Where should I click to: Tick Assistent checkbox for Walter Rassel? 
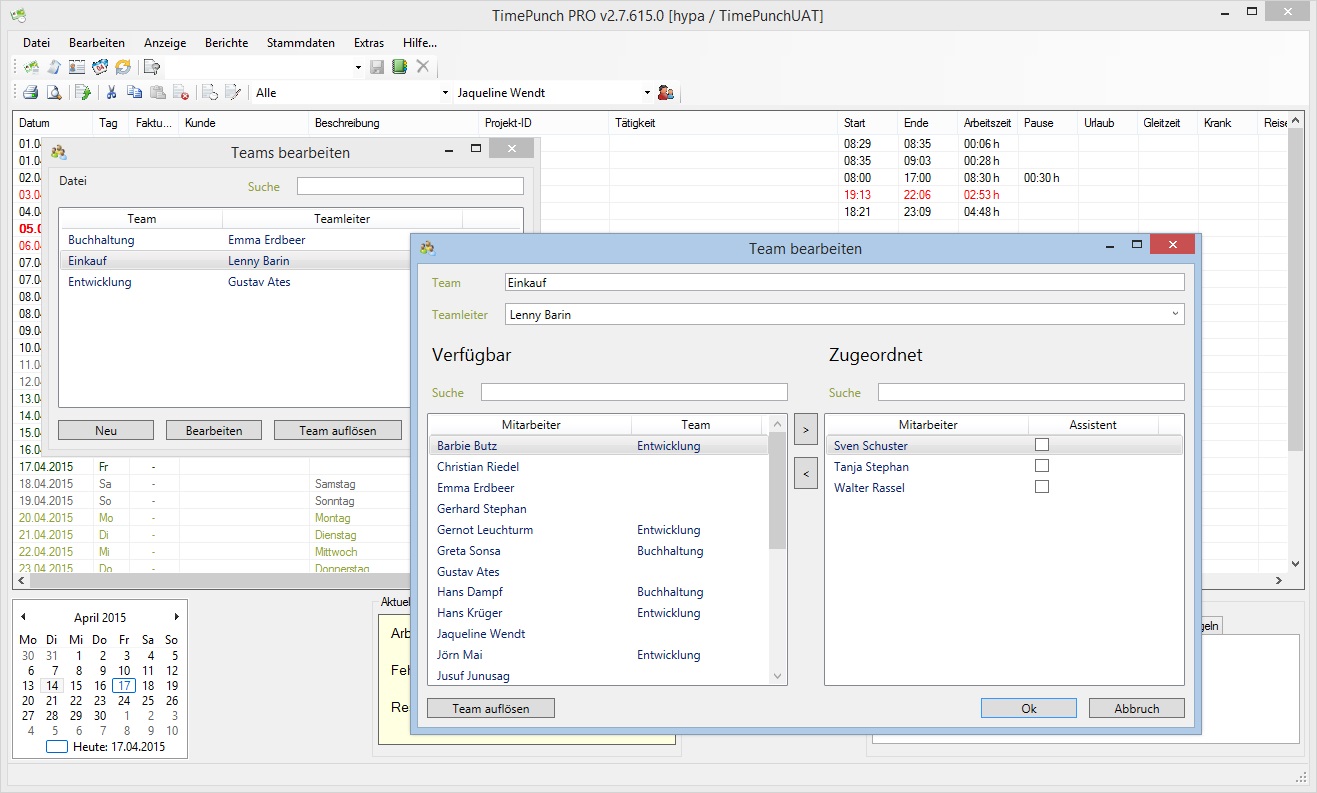pyautogui.click(x=1041, y=487)
